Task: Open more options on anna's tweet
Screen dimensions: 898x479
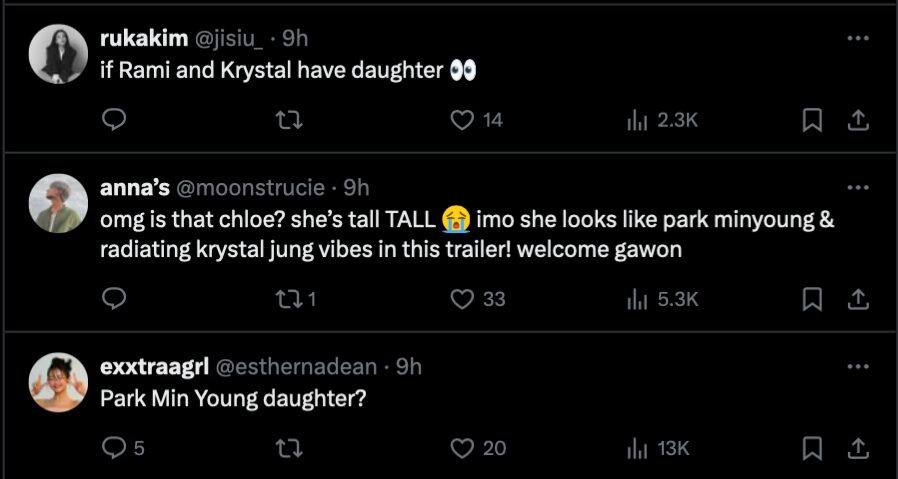Action: click(x=857, y=187)
